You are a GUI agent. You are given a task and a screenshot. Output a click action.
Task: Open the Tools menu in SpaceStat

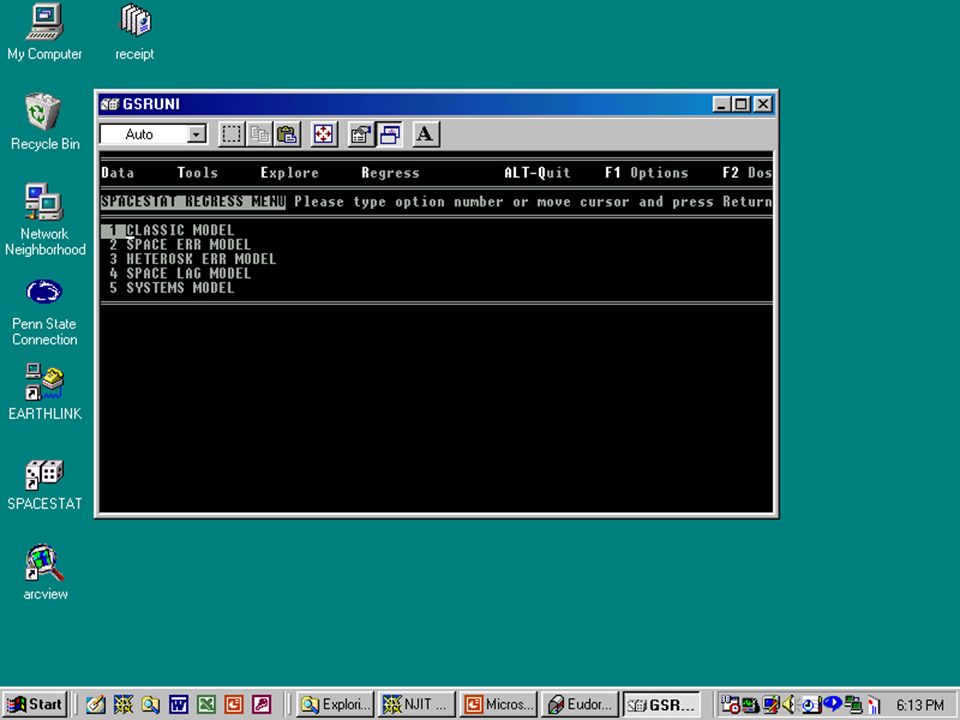[197, 173]
